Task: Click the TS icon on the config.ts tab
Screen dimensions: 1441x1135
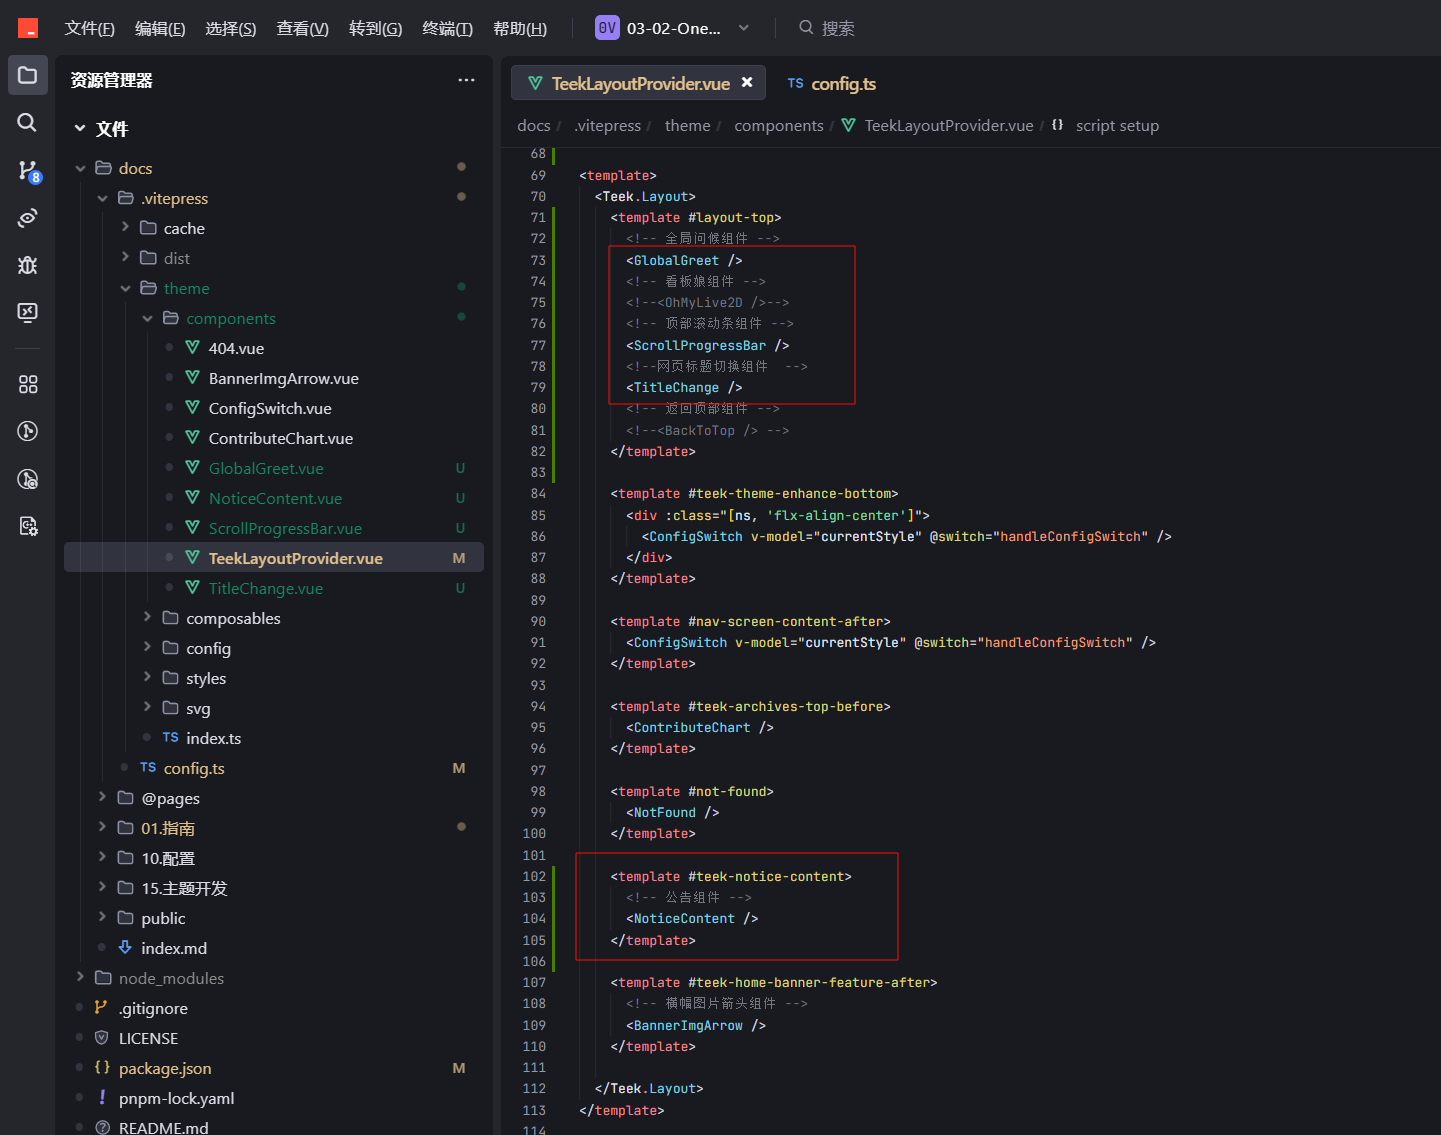Action: (x=795, y=84)
